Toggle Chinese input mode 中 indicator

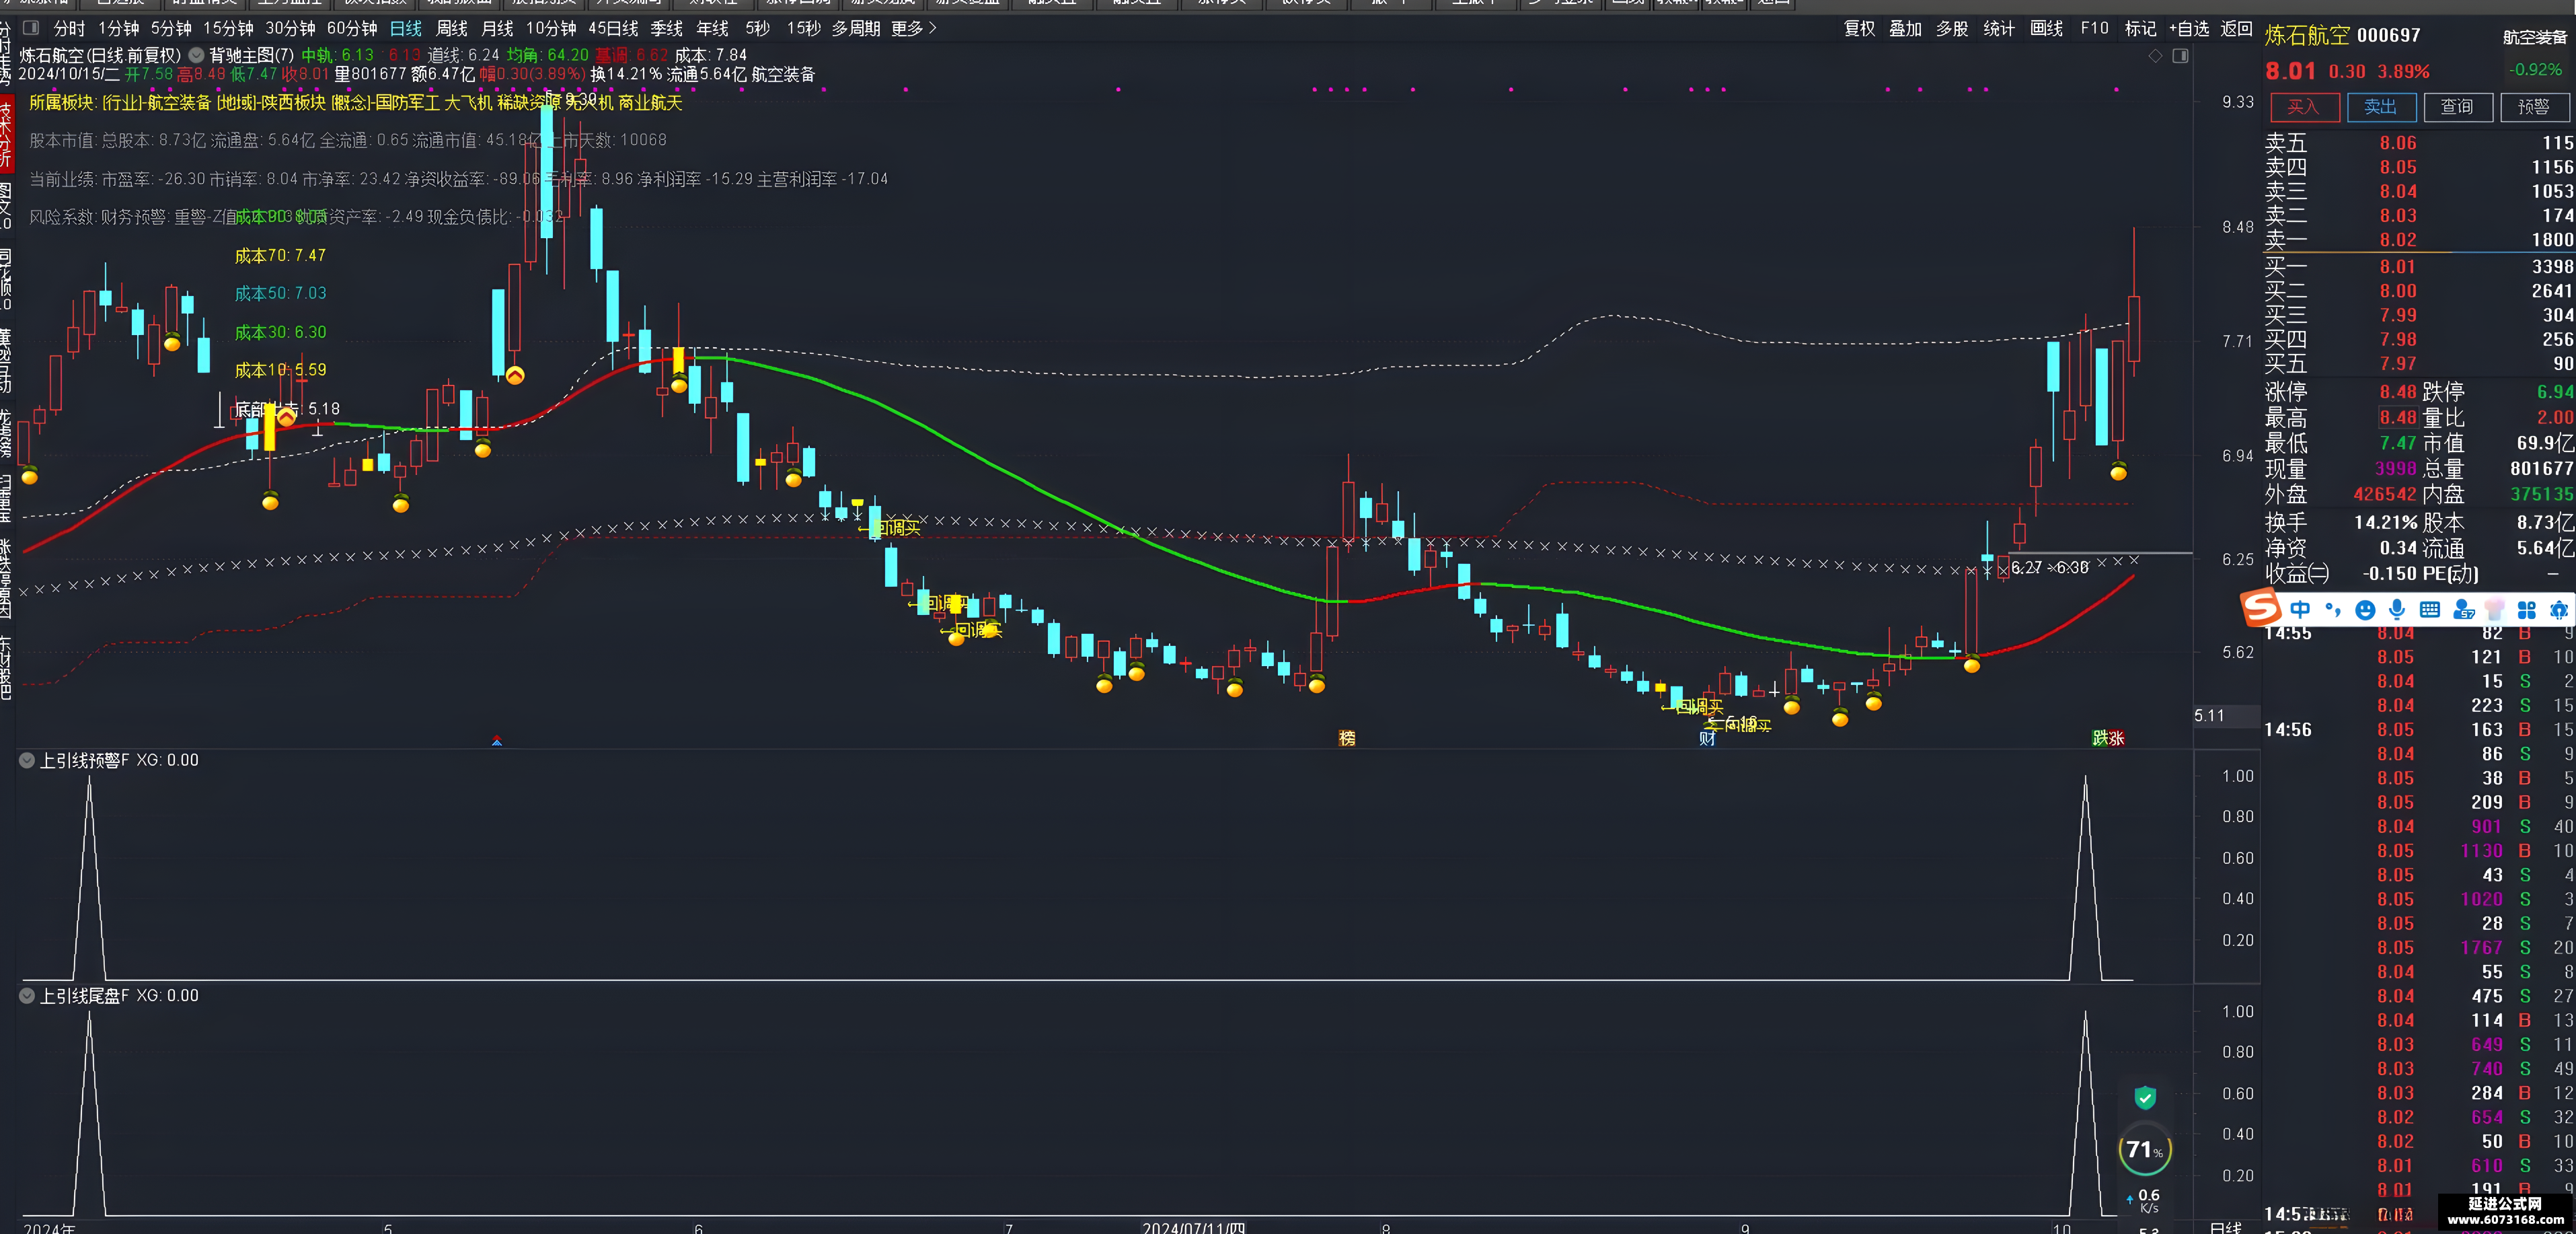tap(2300, 610)
